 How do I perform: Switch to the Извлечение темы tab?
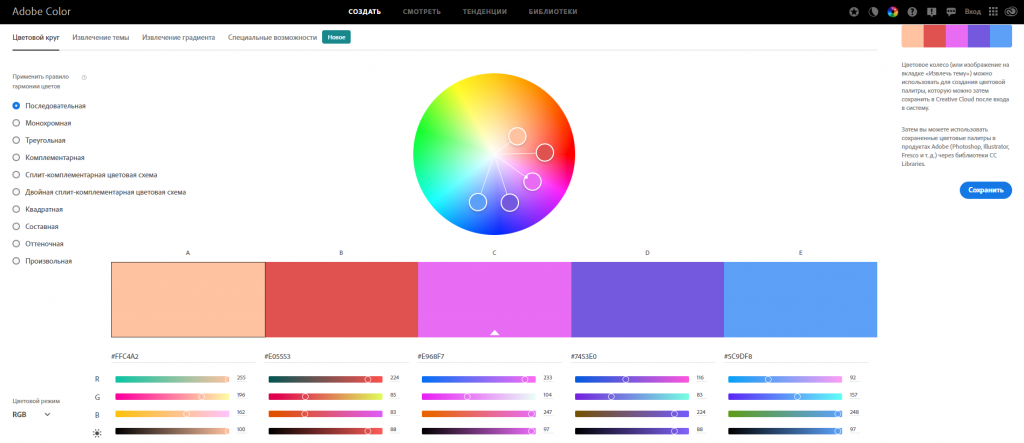tap(101, 38)
